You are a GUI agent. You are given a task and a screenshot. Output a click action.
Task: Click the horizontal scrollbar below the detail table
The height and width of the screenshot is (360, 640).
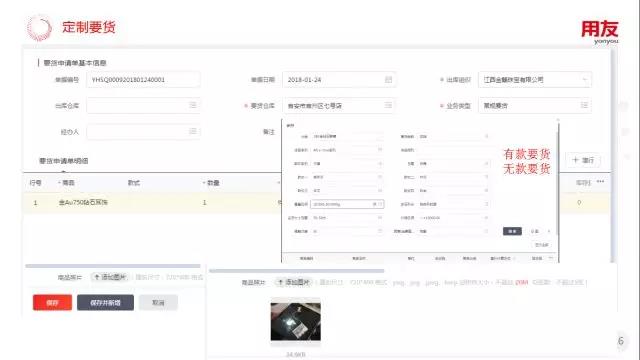pos(113,266)
